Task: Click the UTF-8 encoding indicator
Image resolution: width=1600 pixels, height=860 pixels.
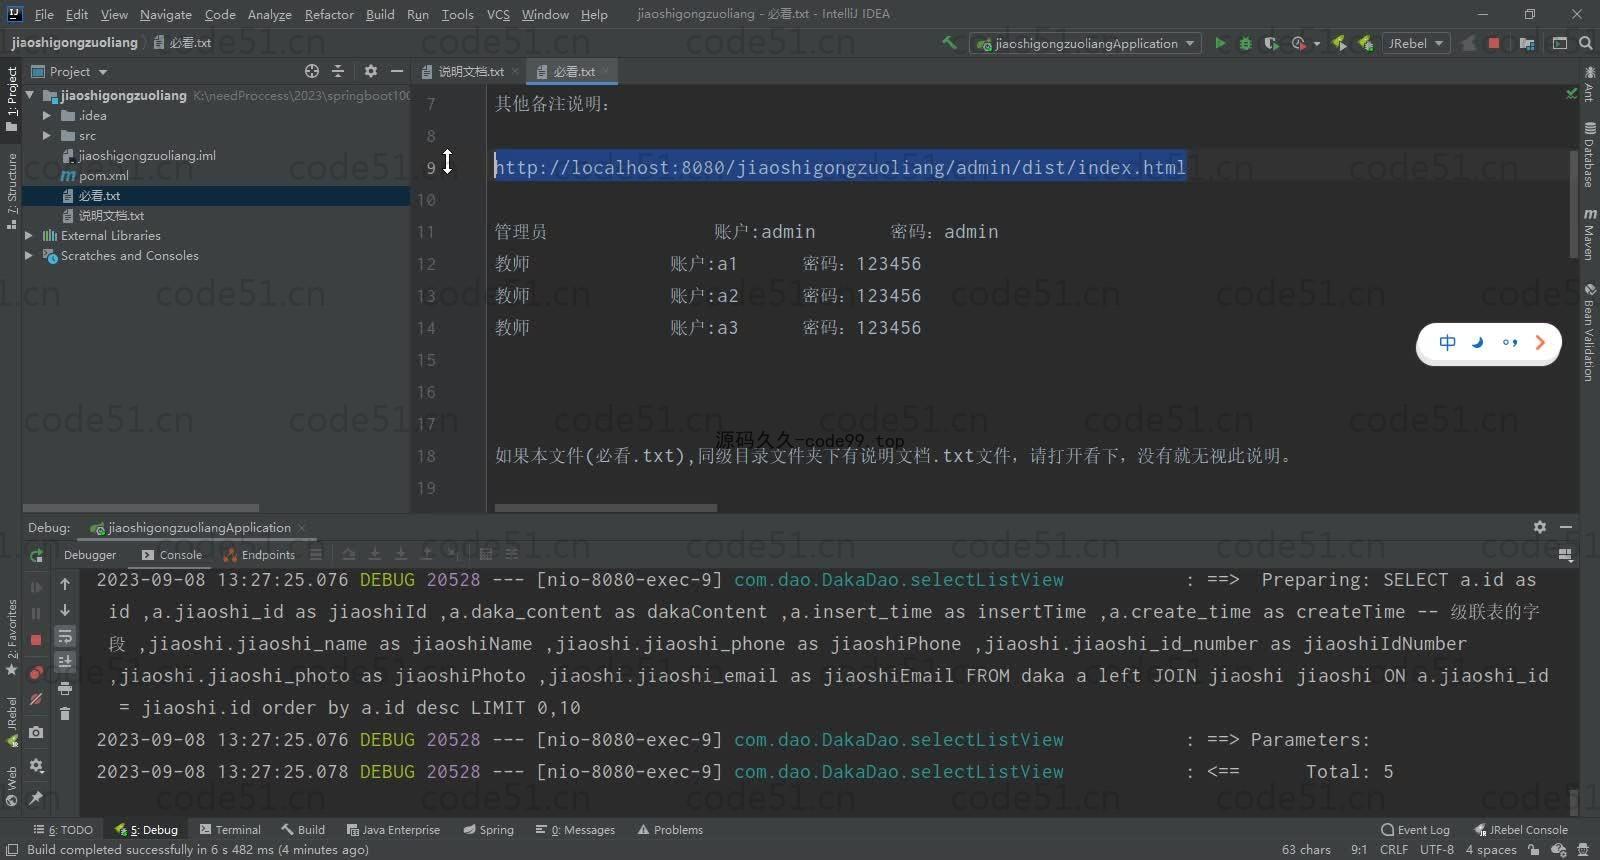Action: [1437, 849]
